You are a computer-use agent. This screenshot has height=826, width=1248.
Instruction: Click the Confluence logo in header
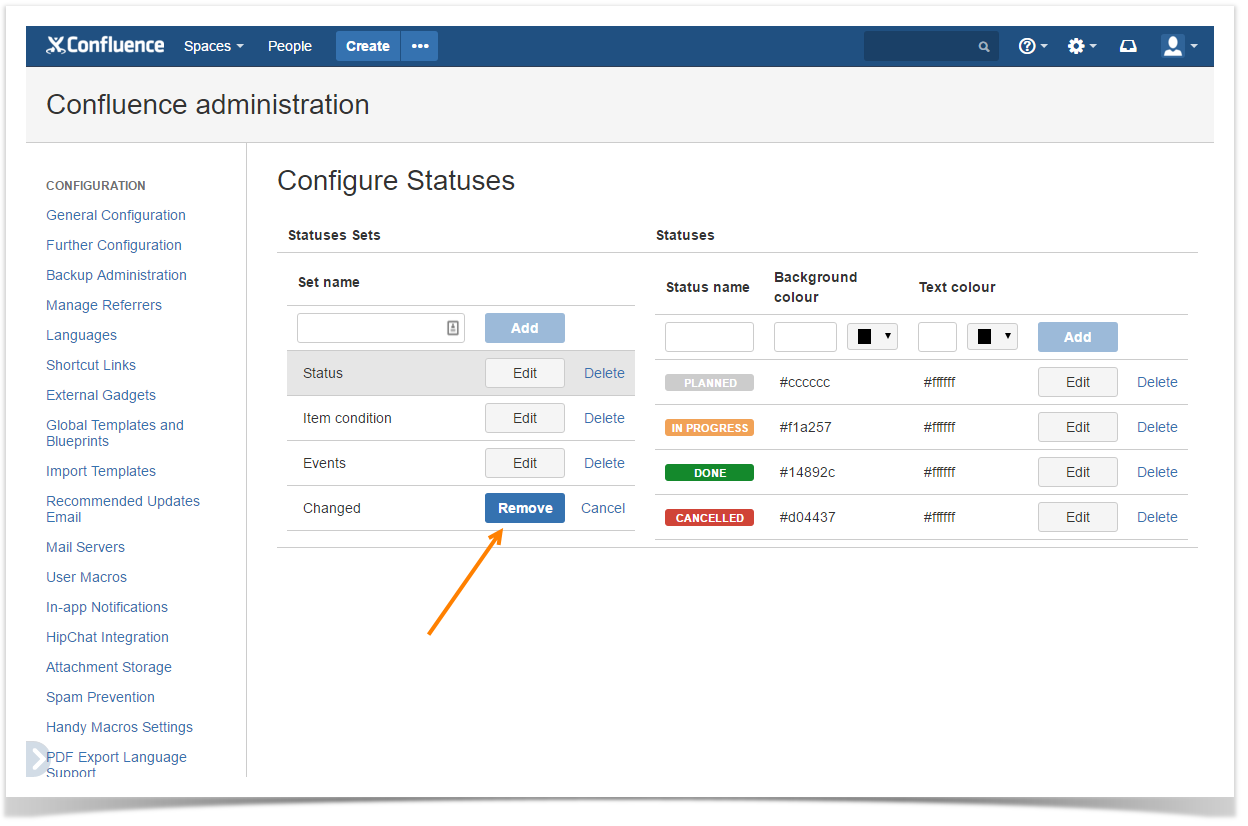105,46
